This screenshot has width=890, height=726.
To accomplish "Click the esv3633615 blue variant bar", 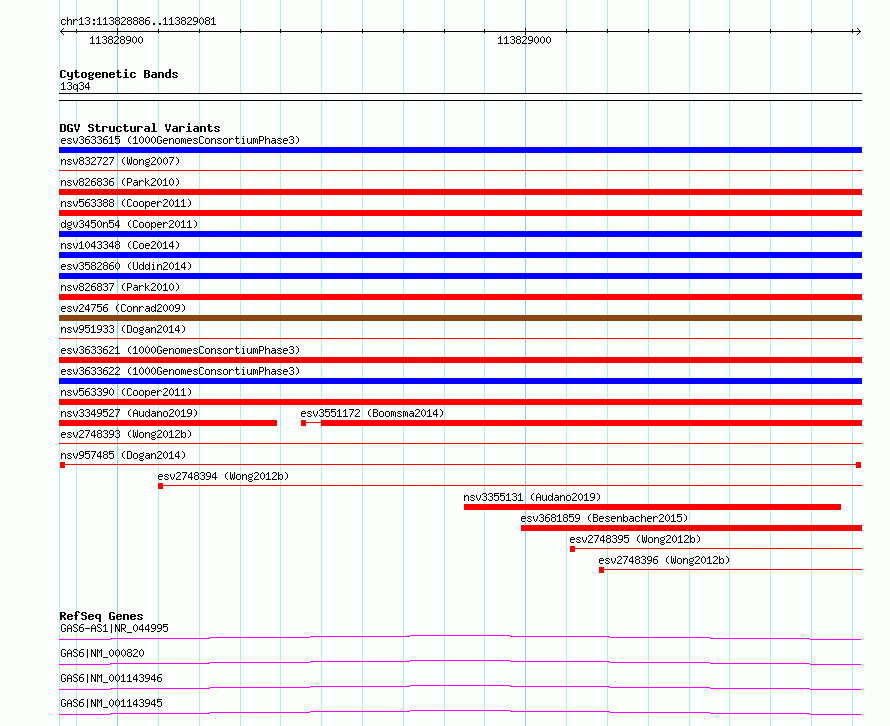I will pos(460,150).
